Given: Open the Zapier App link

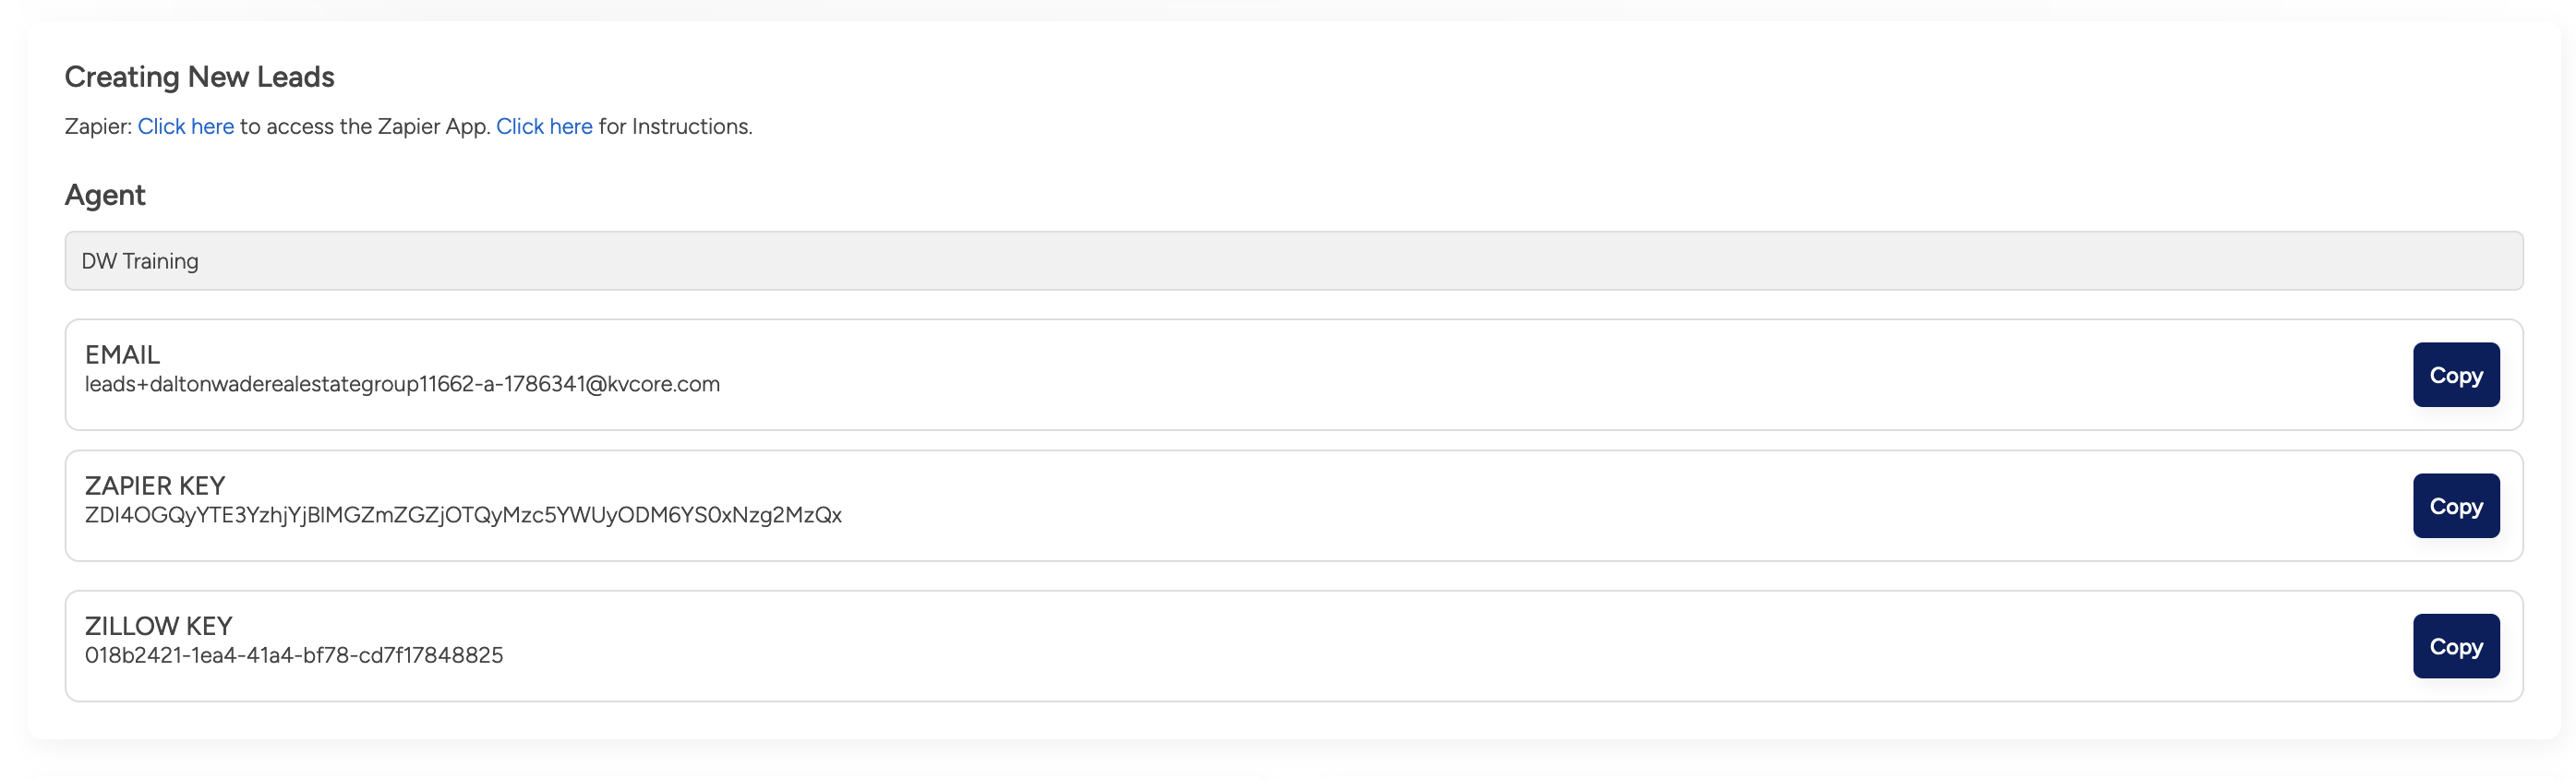Looking at the screenshot, I should pos(185,127).
